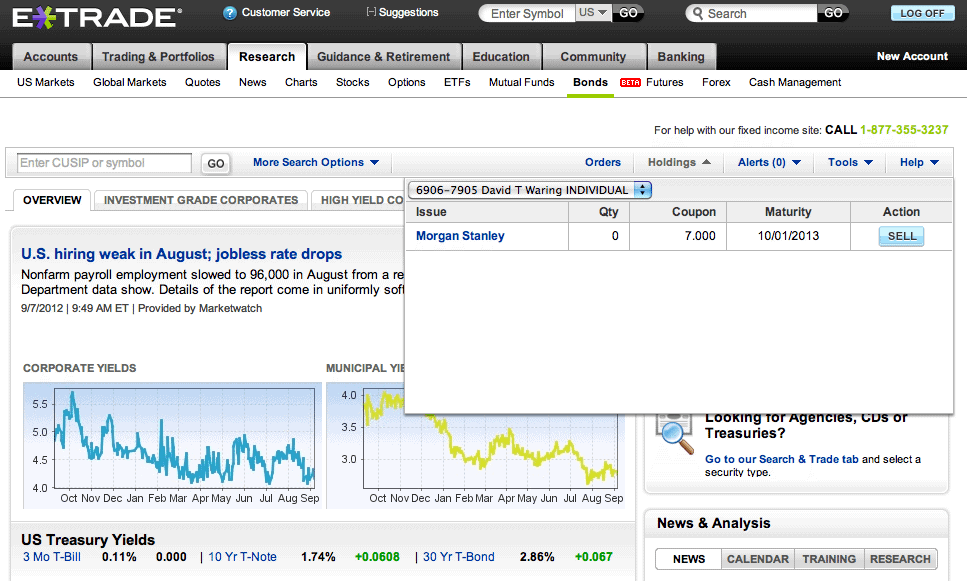This screenshot has width=967, height=581.
Task: Open the Forex submenu item
Action: pyautogui.click(x=716, y=83)
